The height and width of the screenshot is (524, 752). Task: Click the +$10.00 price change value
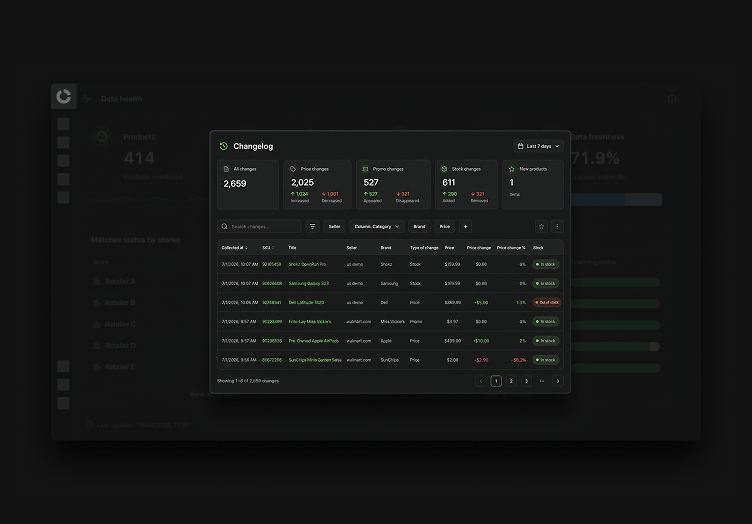point(481,341)
